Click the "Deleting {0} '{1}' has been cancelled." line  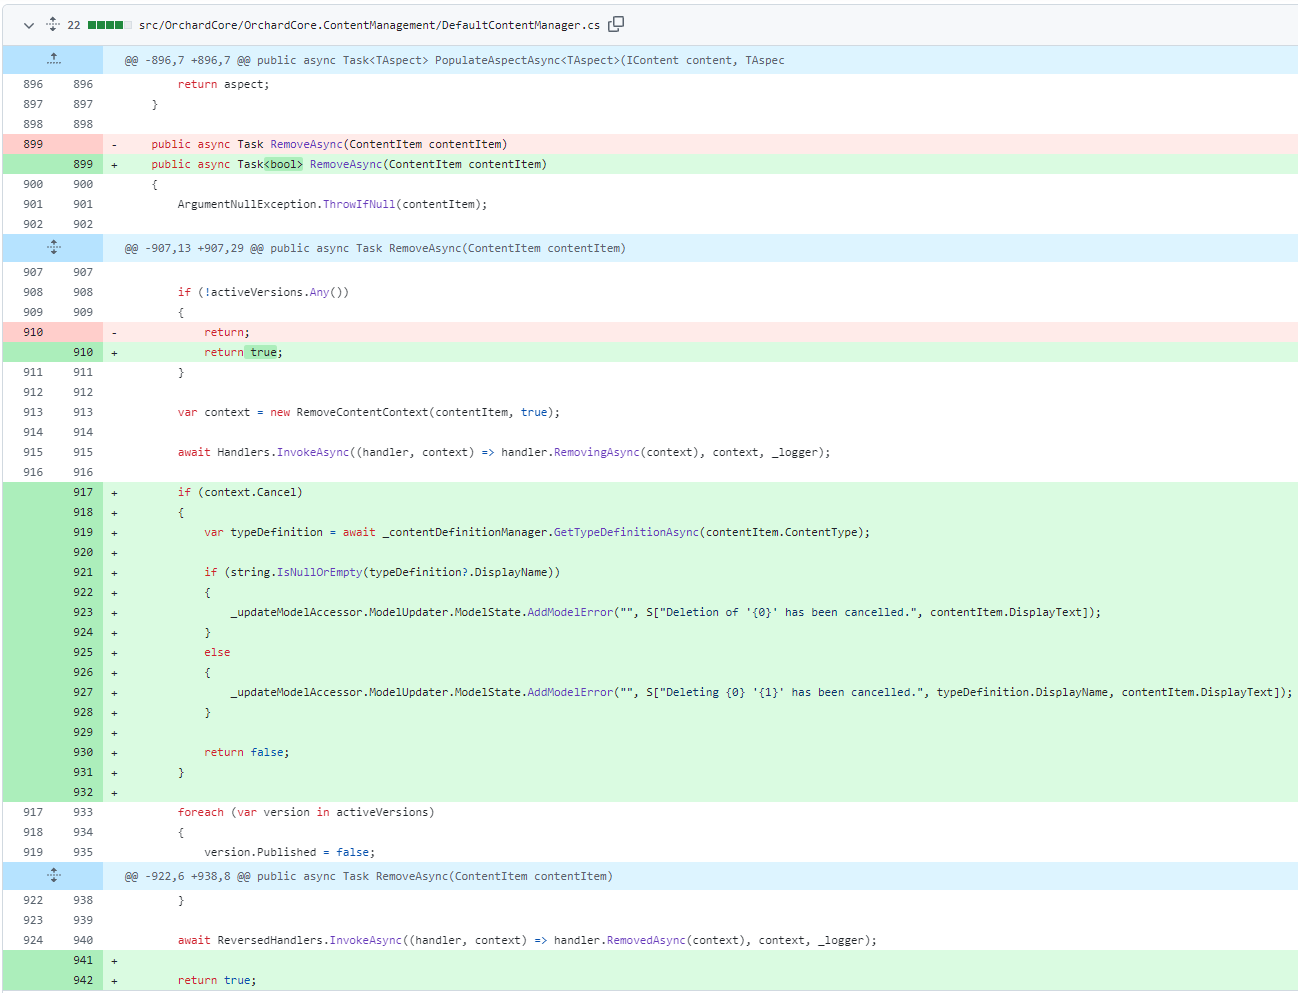761,692
